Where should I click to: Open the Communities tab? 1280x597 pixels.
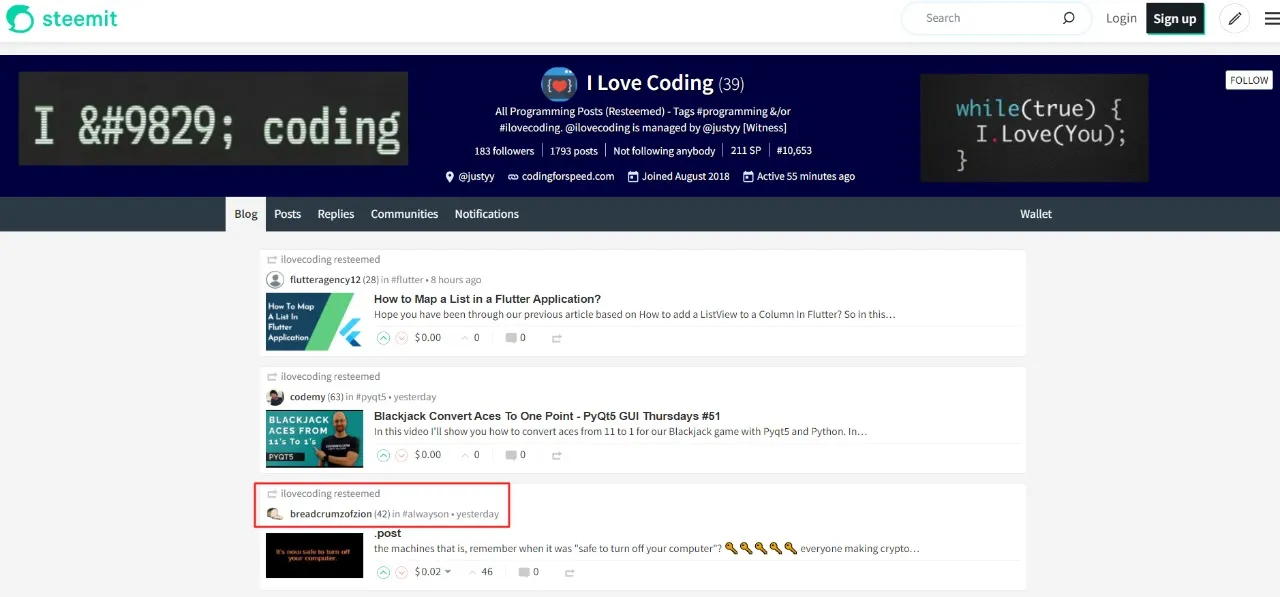click(404, 214)
